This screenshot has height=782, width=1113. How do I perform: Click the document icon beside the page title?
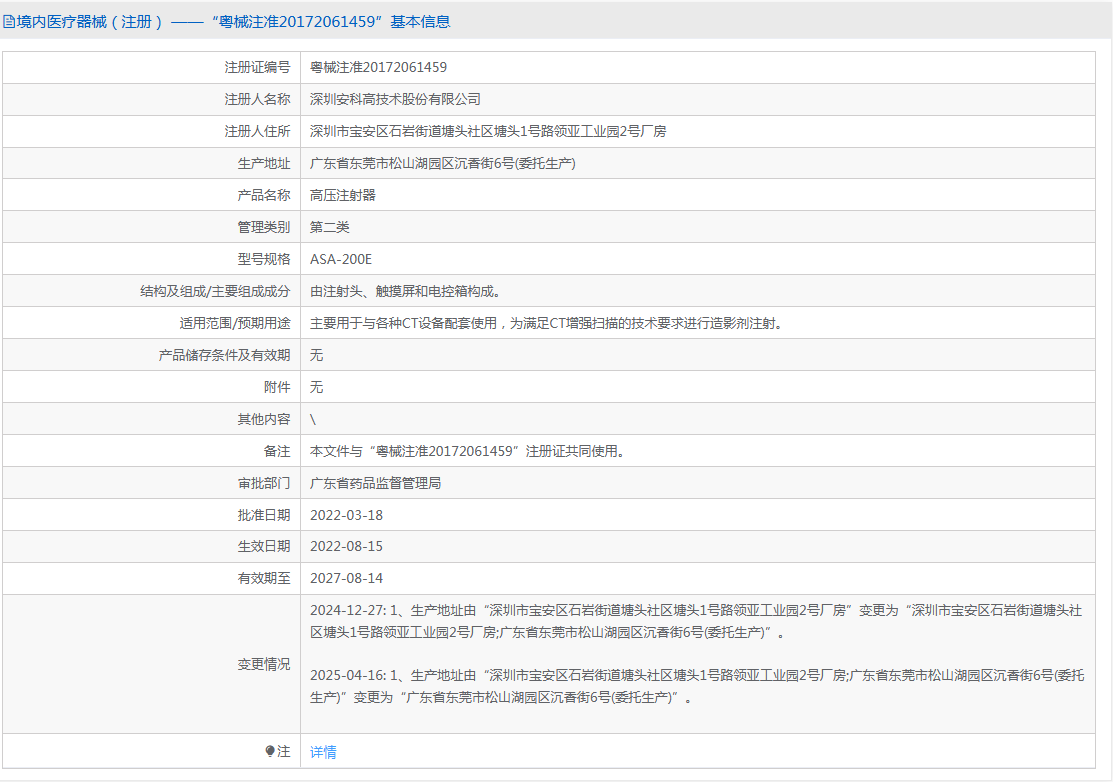click(x=9, y=22)
